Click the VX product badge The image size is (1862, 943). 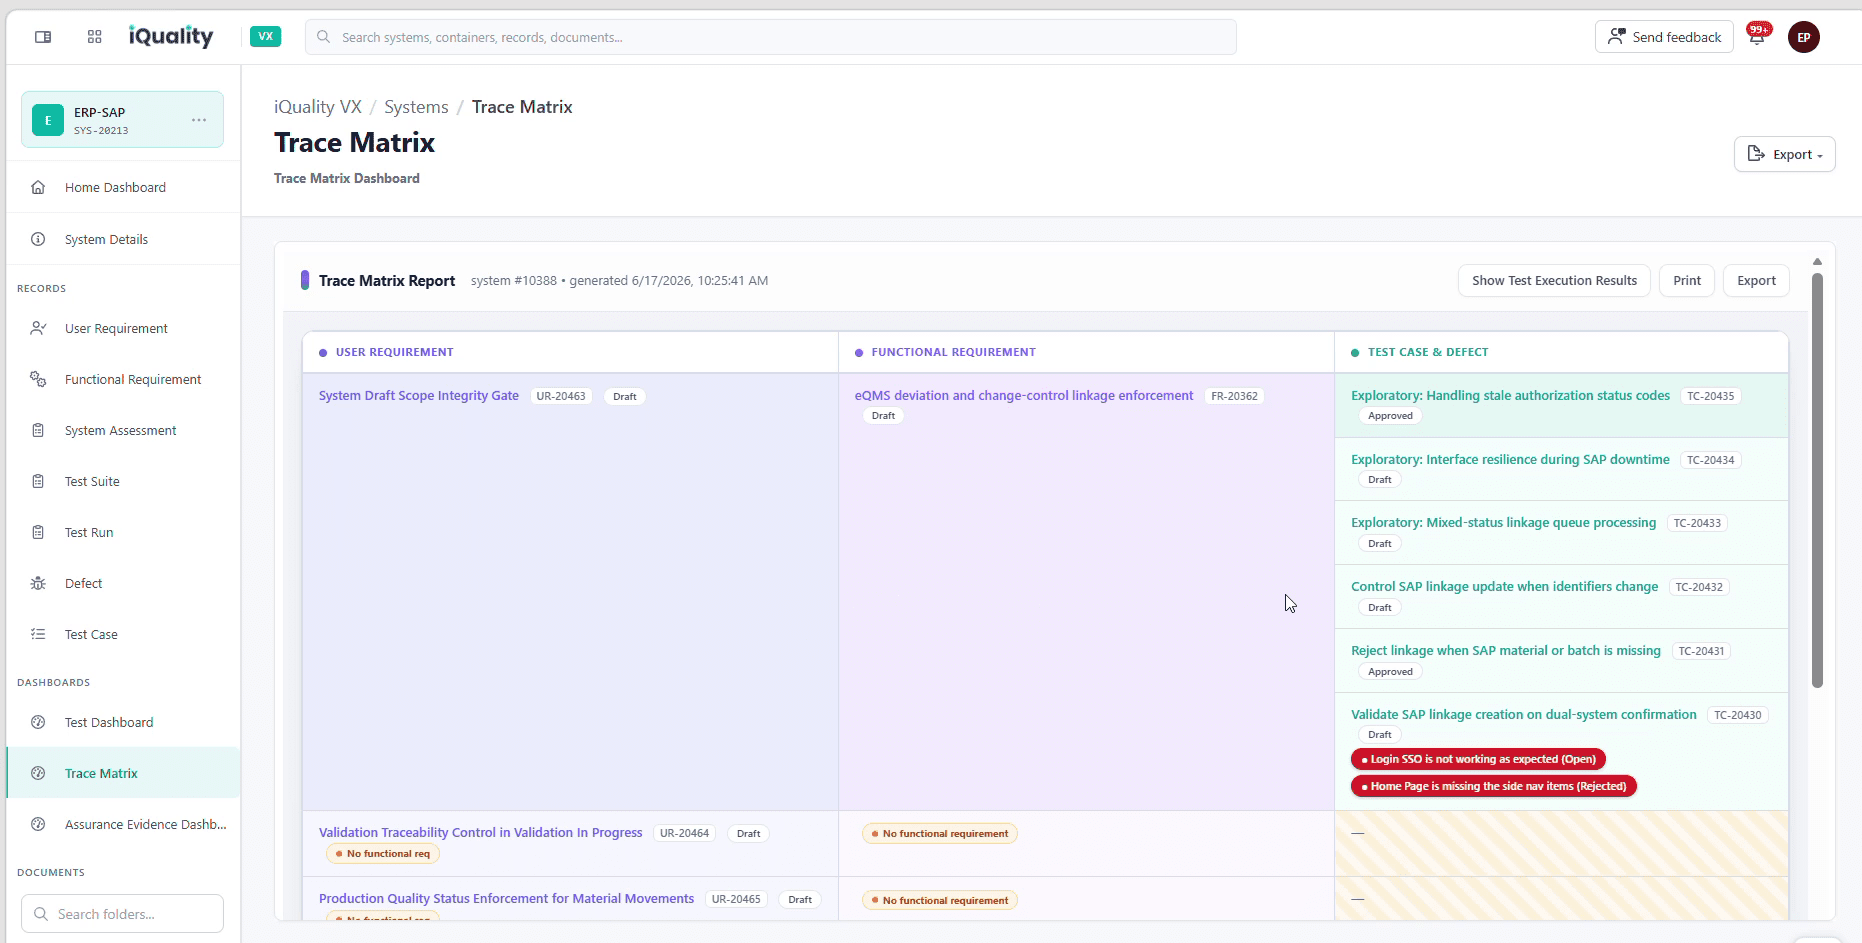265,36
